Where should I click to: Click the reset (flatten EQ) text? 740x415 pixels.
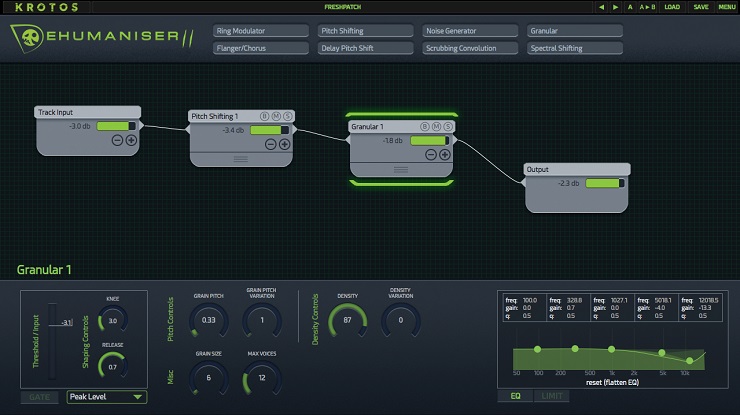click(606, 382)
